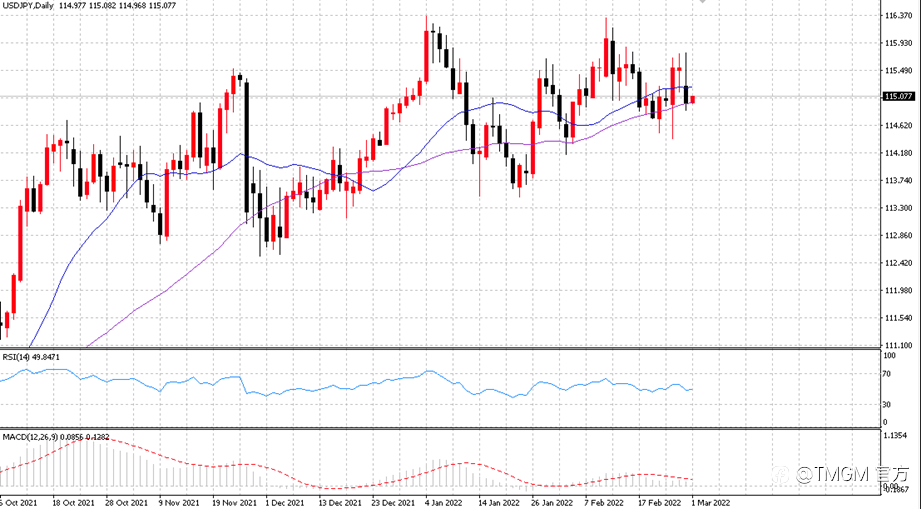Click the current price tag 115.077
The height and width of the screenshot is (509, 921).
899,97
